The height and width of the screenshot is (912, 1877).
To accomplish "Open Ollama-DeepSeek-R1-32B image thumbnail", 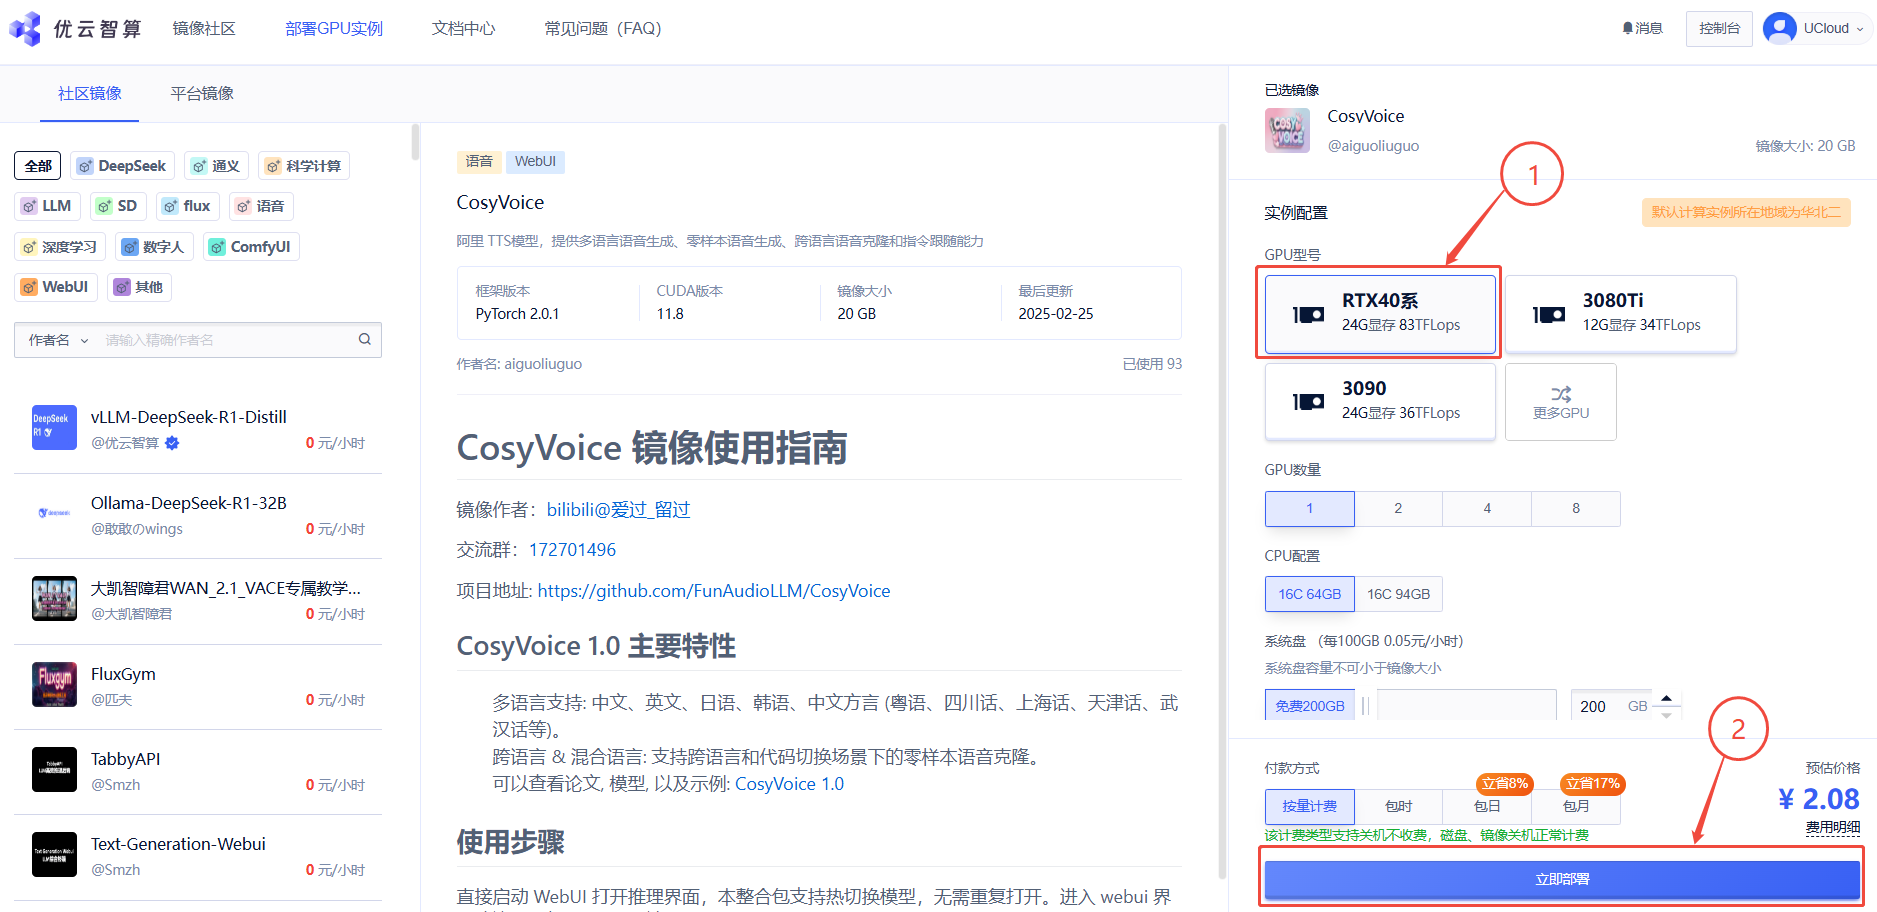I will click(x=54, y=513).
